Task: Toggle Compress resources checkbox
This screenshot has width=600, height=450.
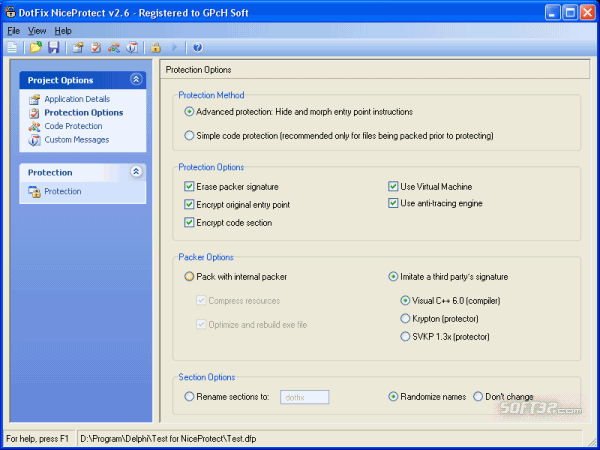Action: pyautogui.click(x=201, y=300)
